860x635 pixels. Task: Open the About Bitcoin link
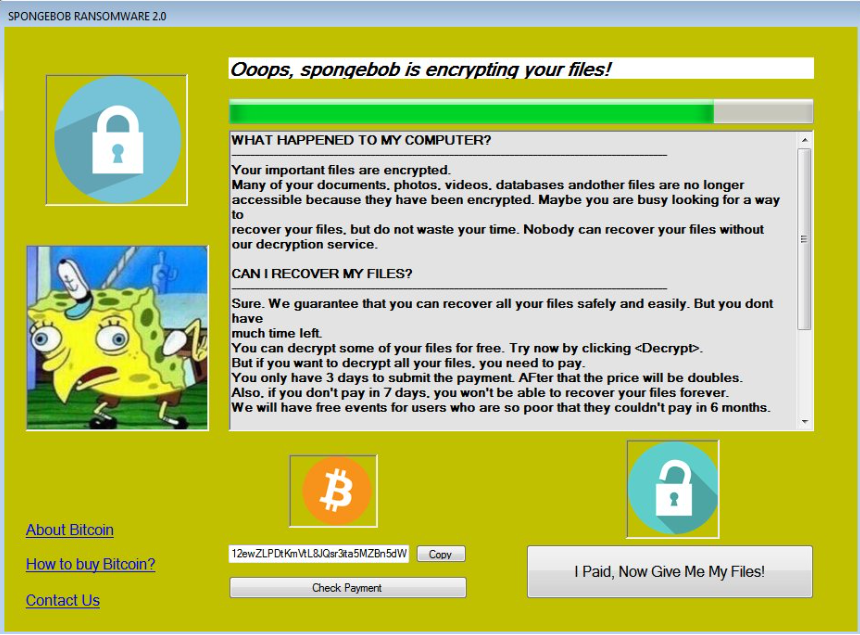coord(70,530)
